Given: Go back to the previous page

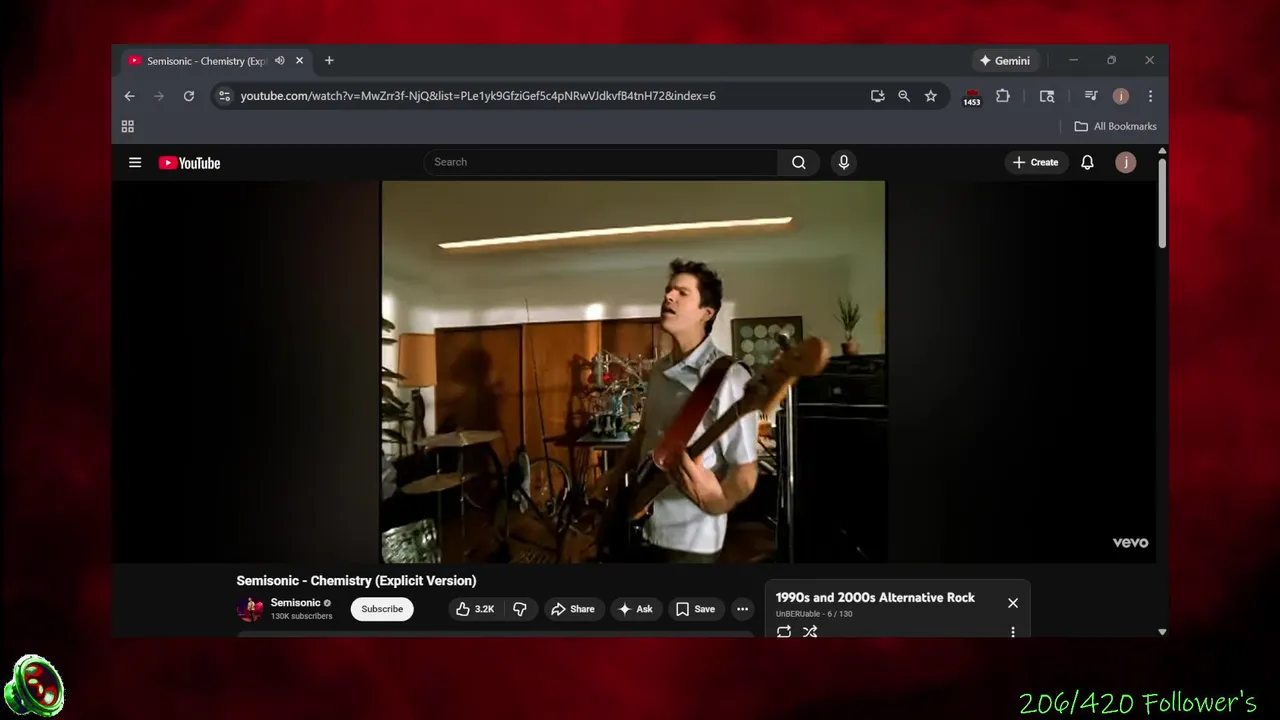Looking at the screenshot, I should [x=129, y=96].
